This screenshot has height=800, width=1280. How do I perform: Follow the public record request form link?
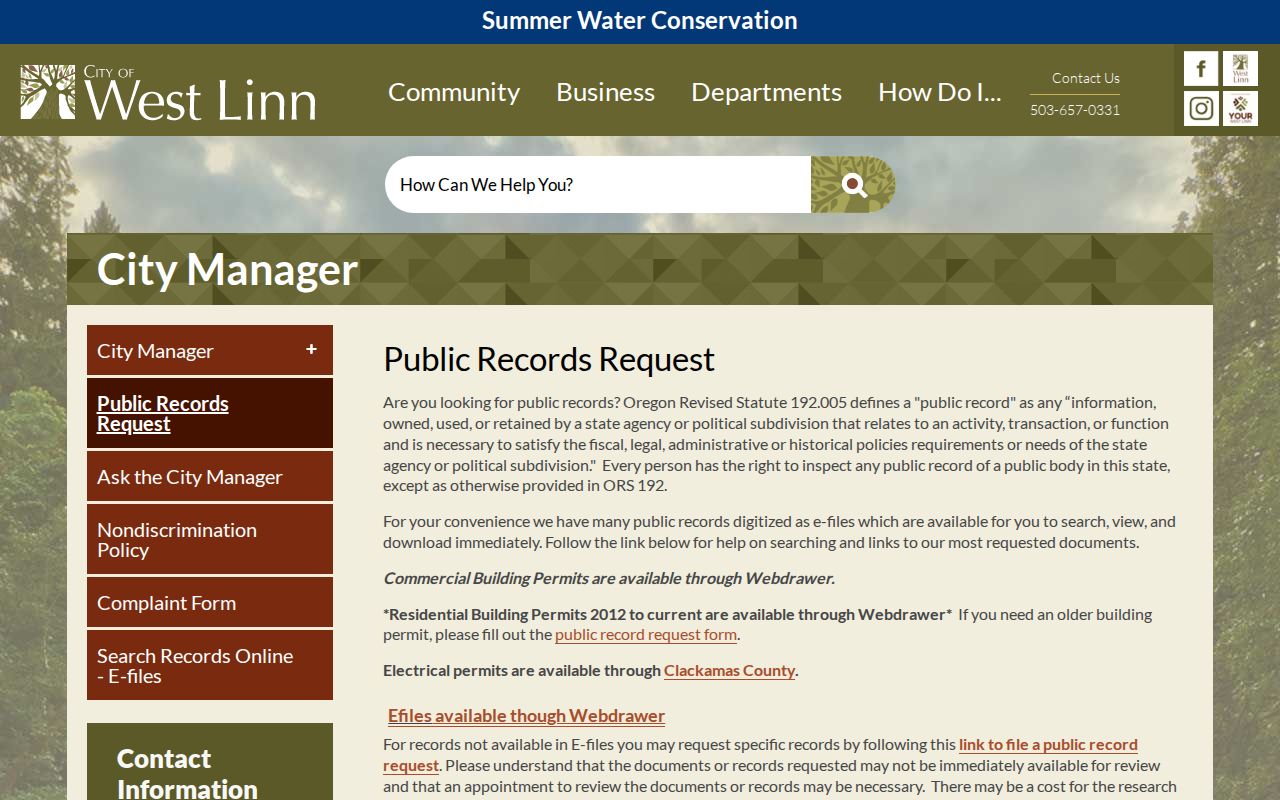(646, 635)
